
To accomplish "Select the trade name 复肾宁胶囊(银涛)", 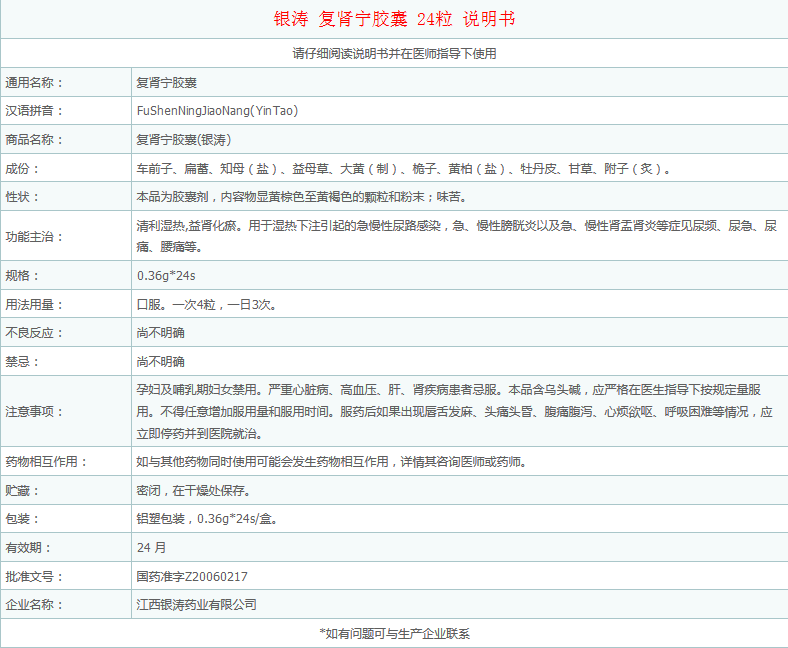I will (x=183, y=139).
